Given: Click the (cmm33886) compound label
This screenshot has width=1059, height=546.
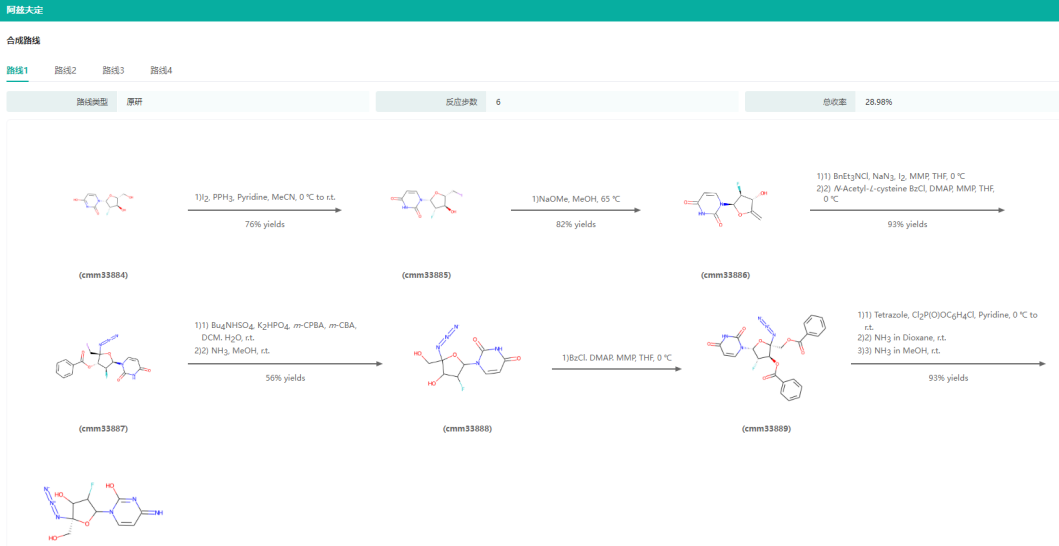Looking at the screenshot, I should (725, 276).
